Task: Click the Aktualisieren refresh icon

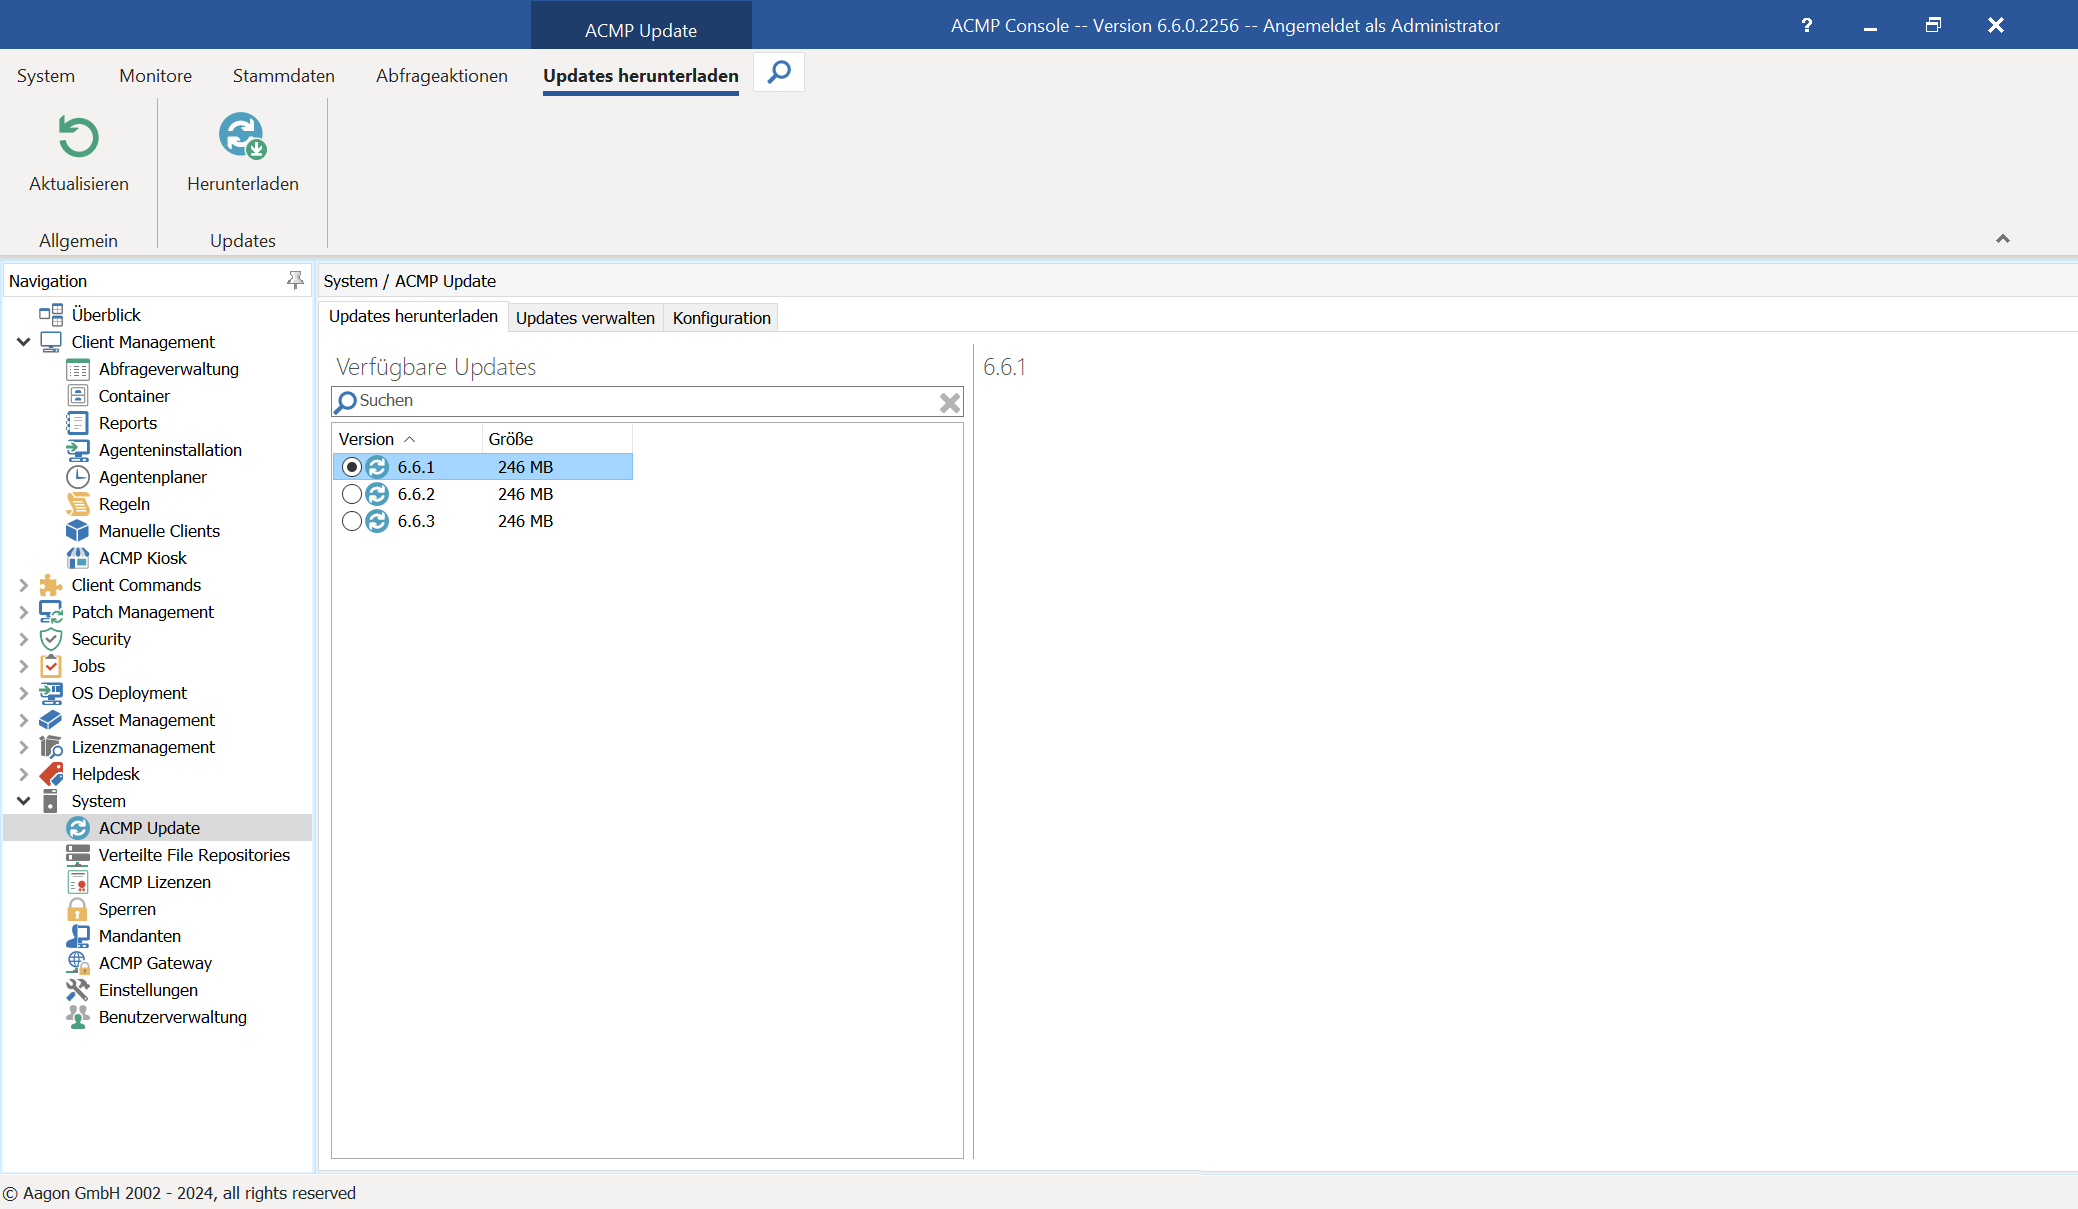Action: point(78,137)
